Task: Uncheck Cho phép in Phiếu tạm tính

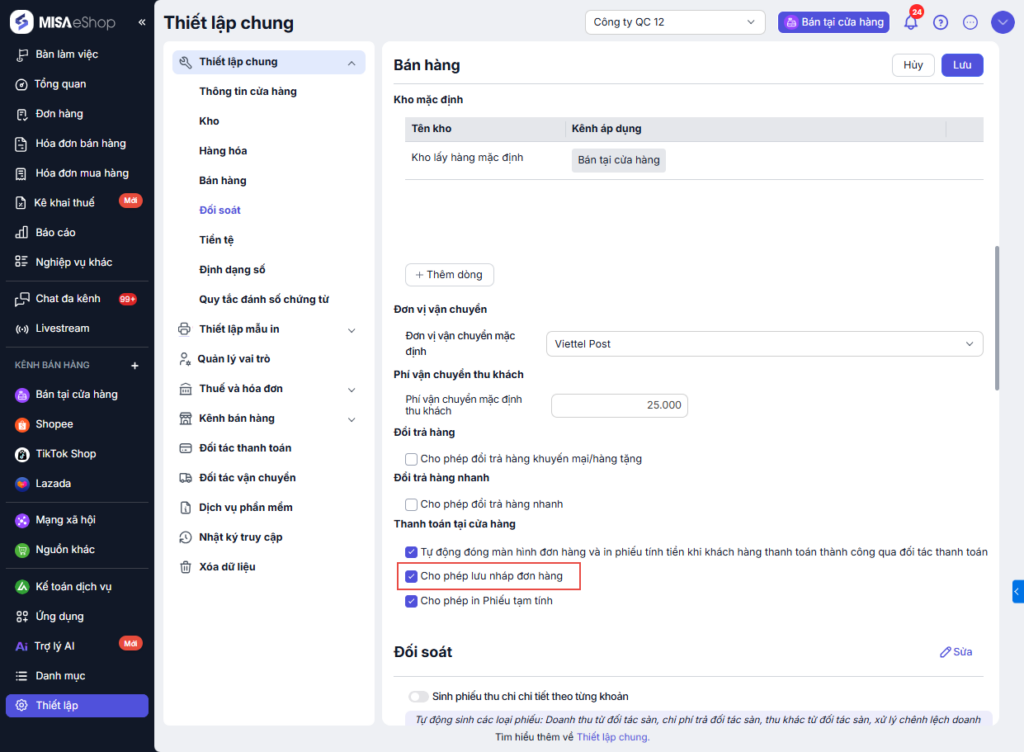Action: 411,601
